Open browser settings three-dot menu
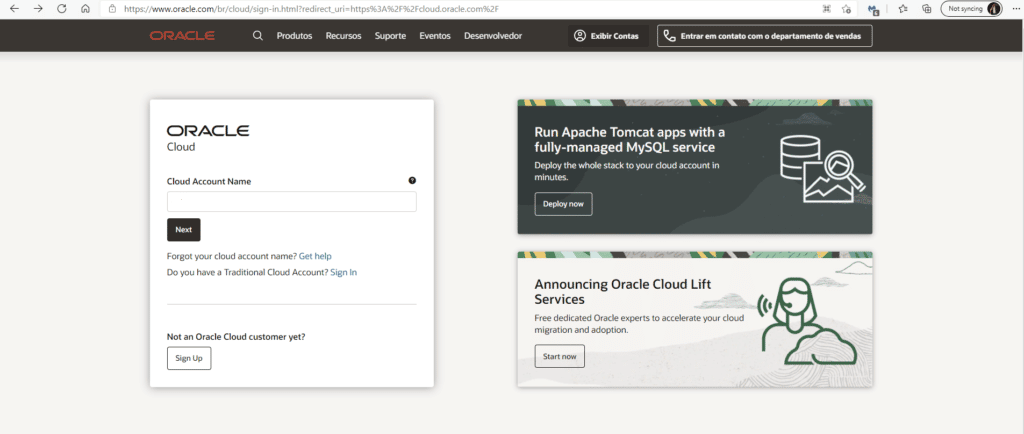This screenshot has width=1024, height=434. click(x=1014, y=8)
